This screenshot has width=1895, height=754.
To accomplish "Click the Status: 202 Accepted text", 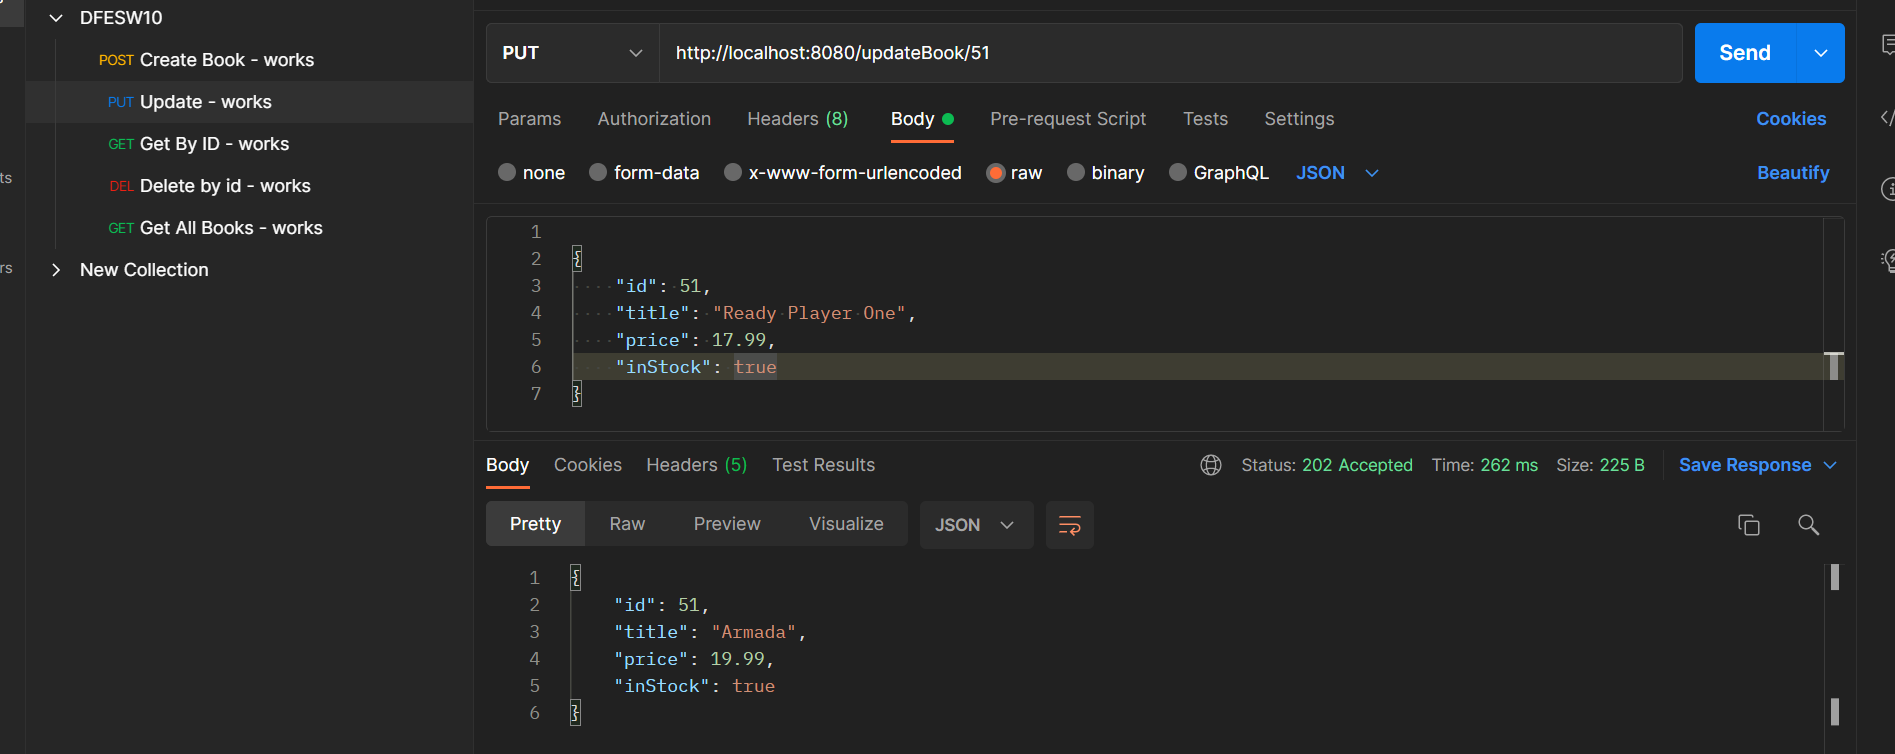I will [x=1327, y=465].
